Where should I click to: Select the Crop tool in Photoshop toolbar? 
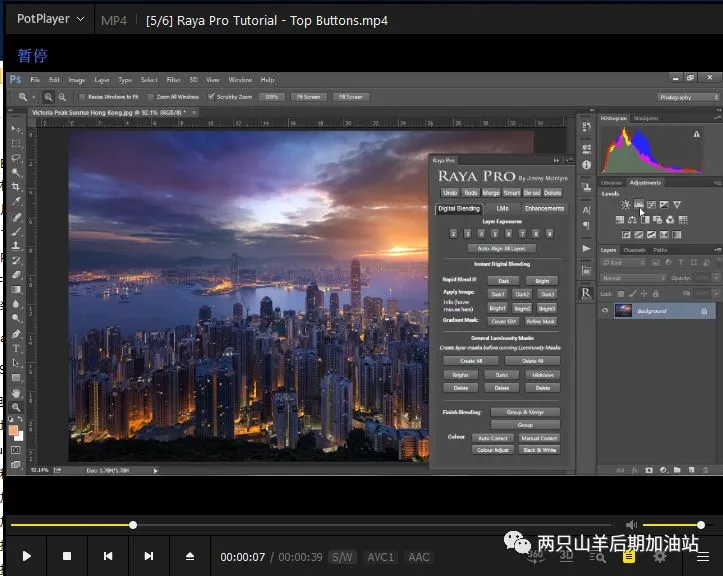16,187
